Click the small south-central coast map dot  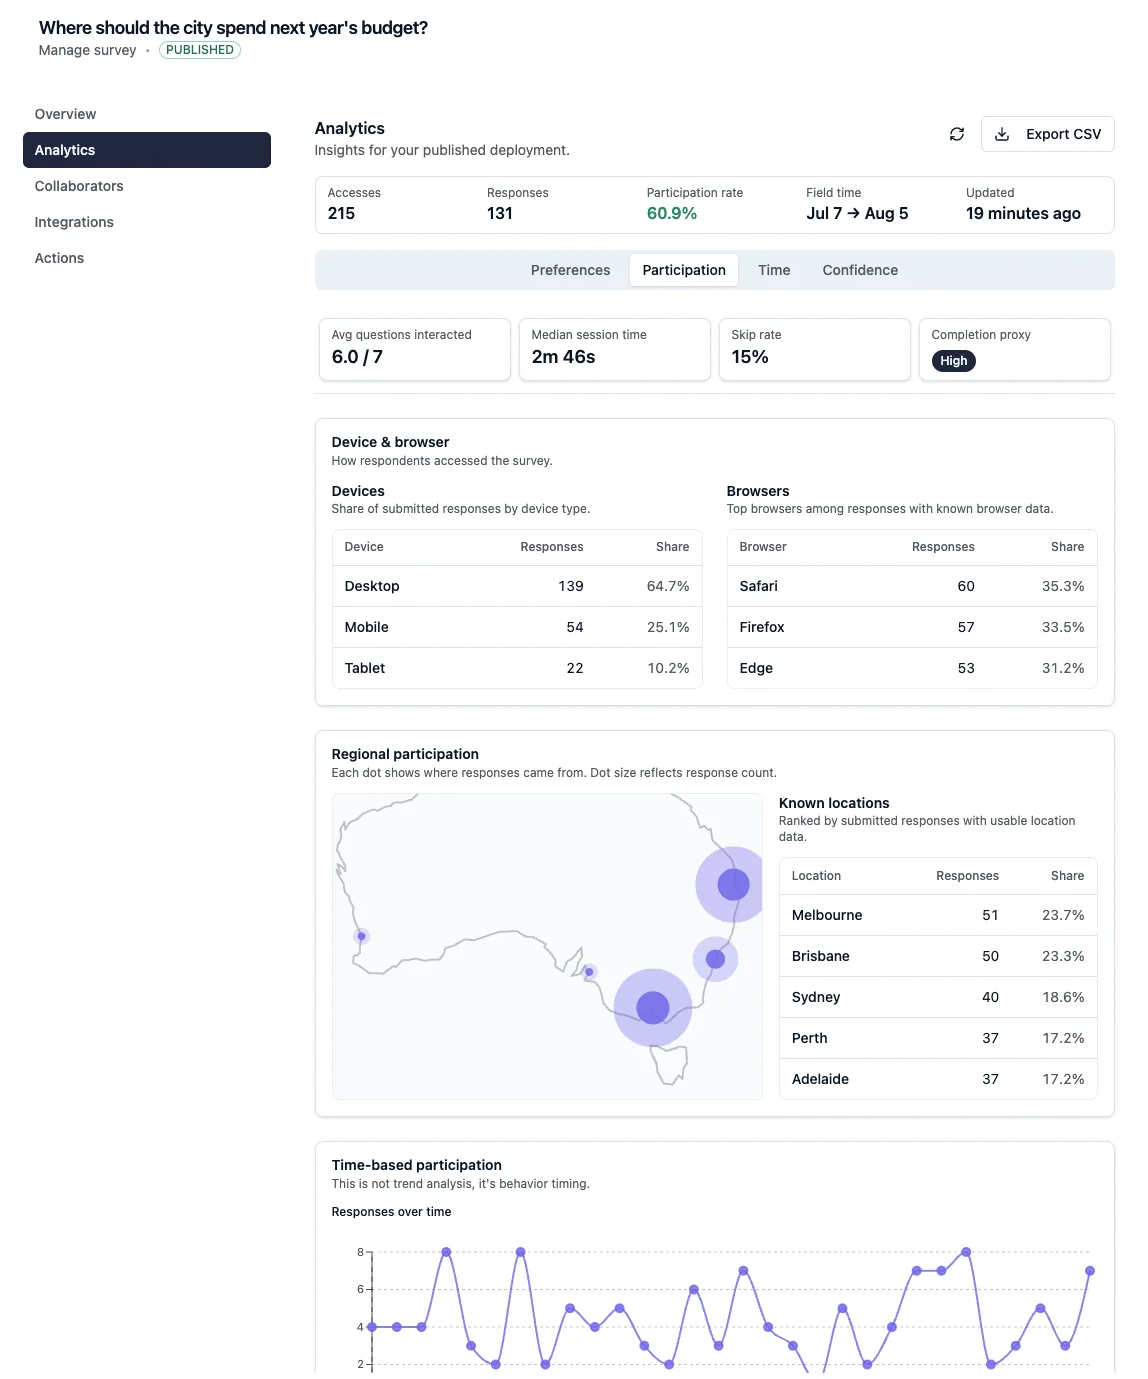click(x=589, y=971)
